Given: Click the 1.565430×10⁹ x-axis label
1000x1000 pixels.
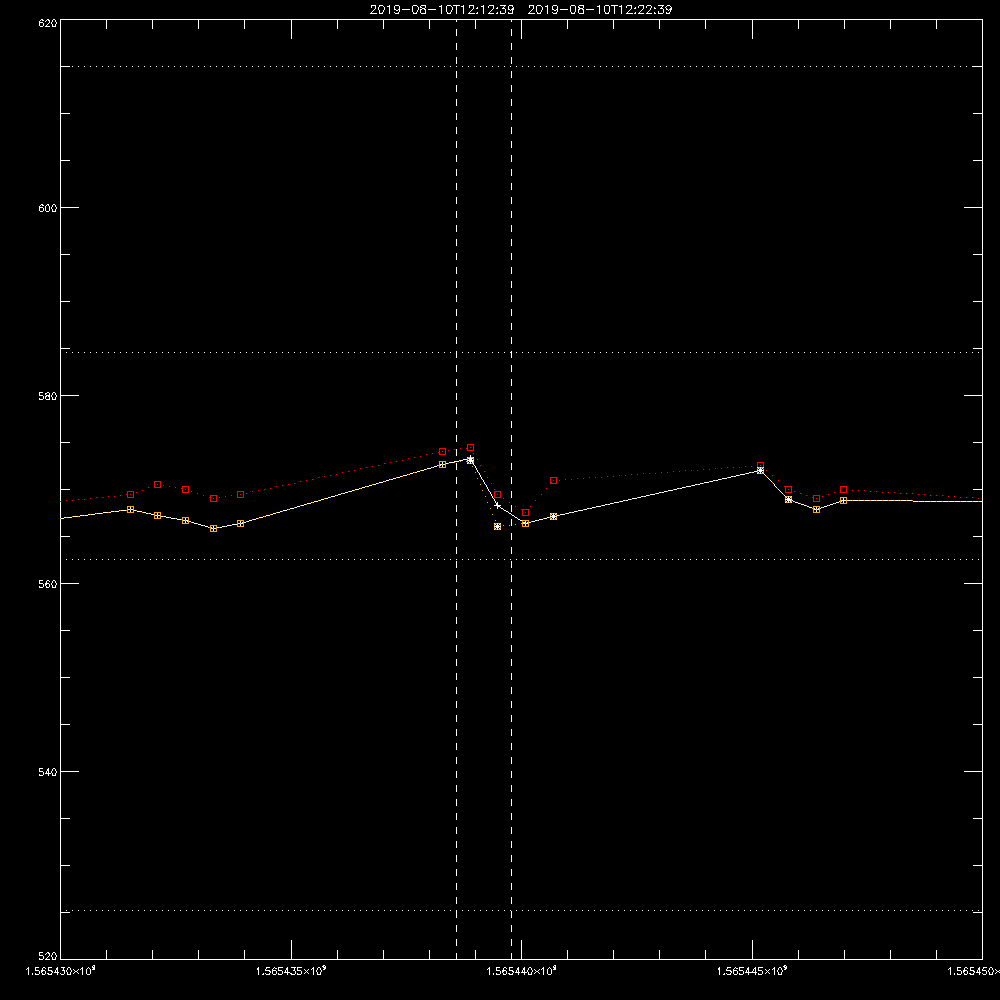Looking at the screenshot, I should coord(61,971).
